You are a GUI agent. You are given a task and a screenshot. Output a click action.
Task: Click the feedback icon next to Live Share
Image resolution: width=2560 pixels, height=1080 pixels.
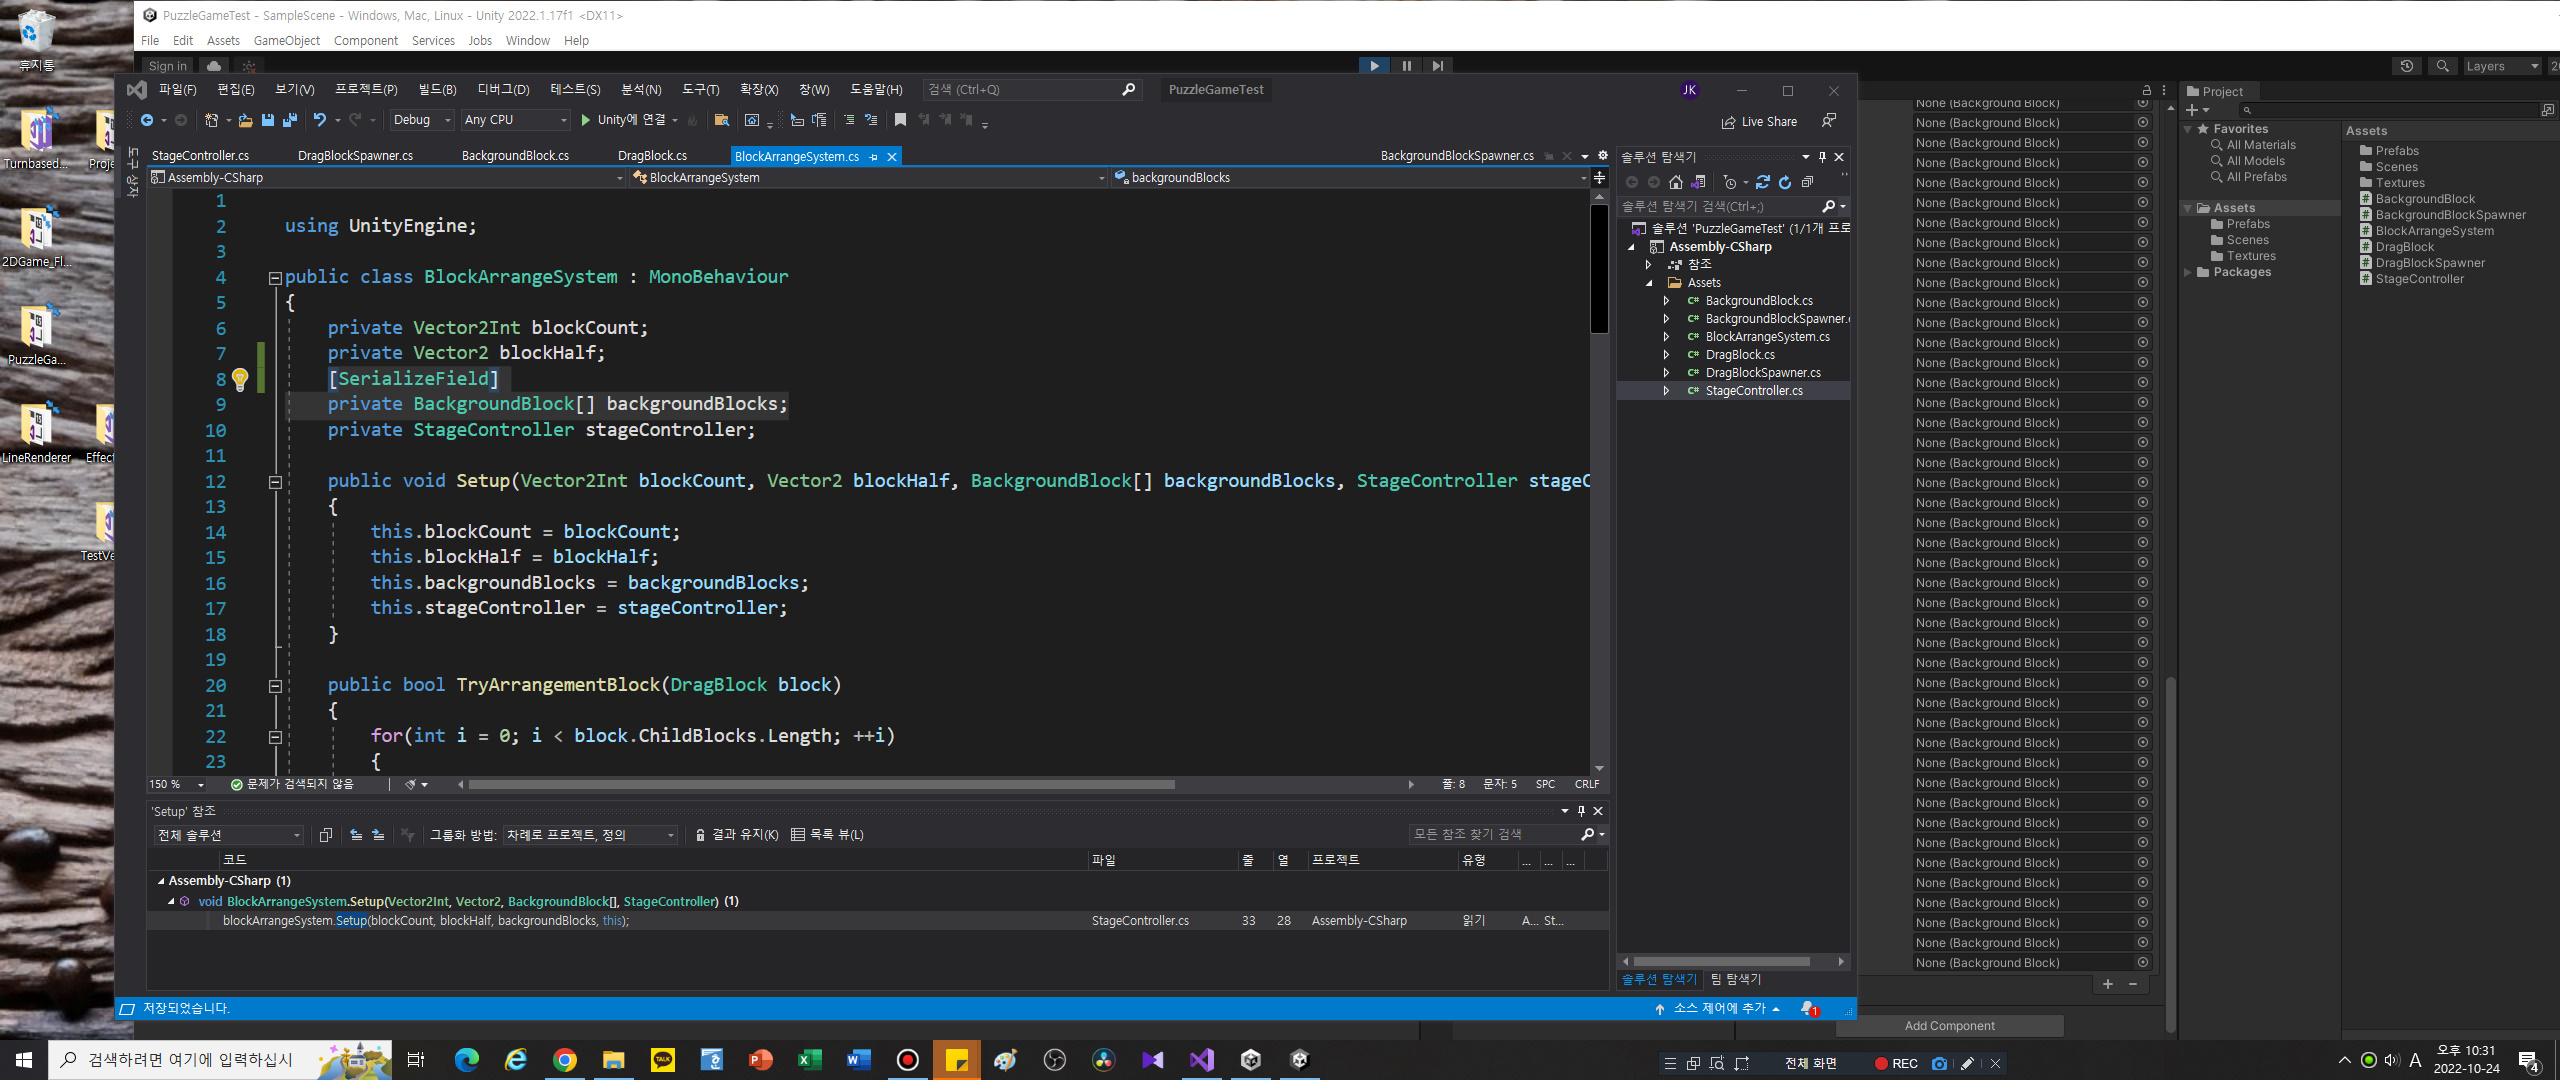pos(1829,120)
